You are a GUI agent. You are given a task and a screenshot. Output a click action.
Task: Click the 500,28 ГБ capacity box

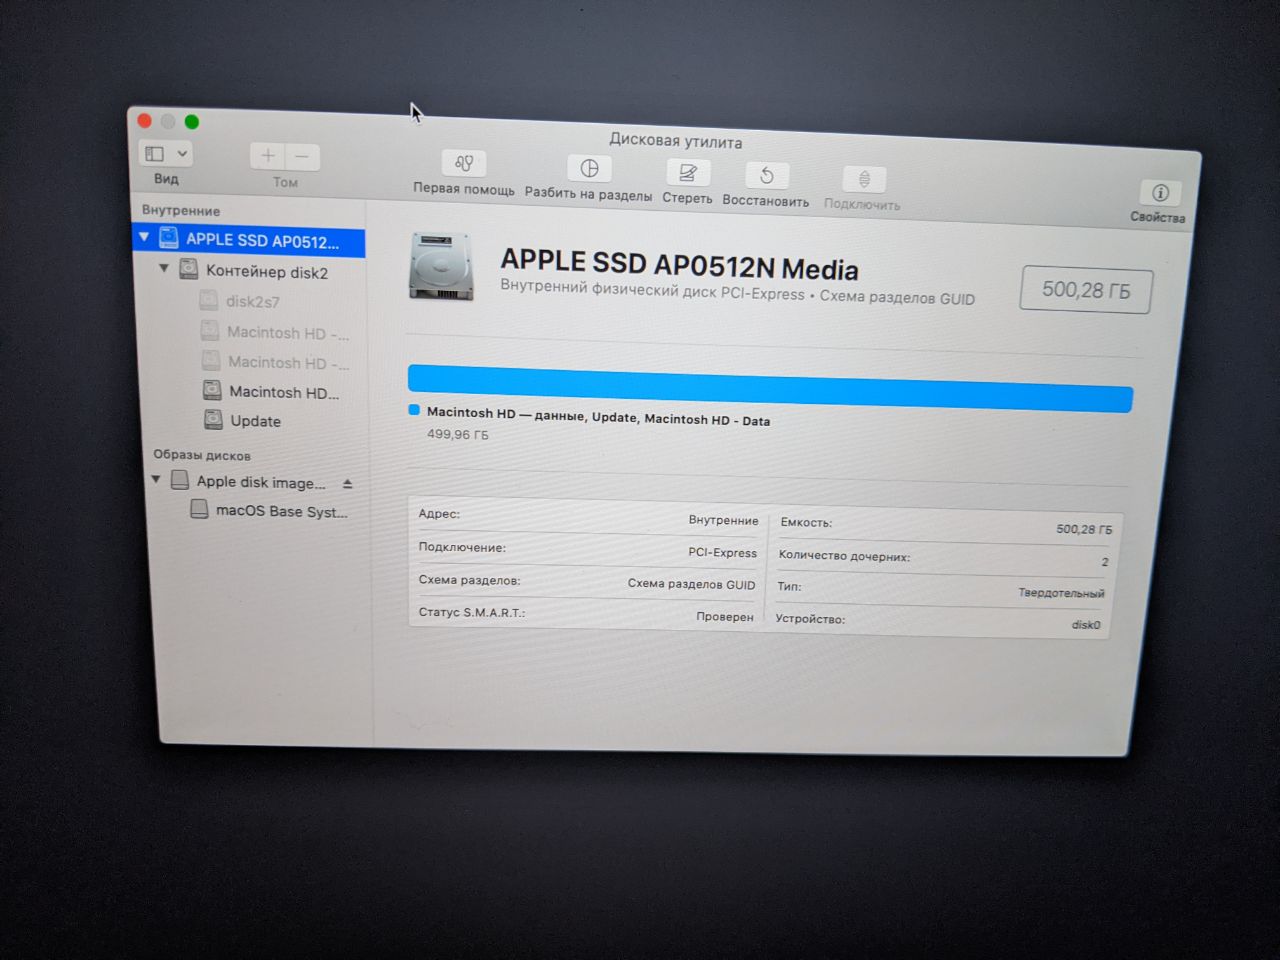coord(1086,290)
